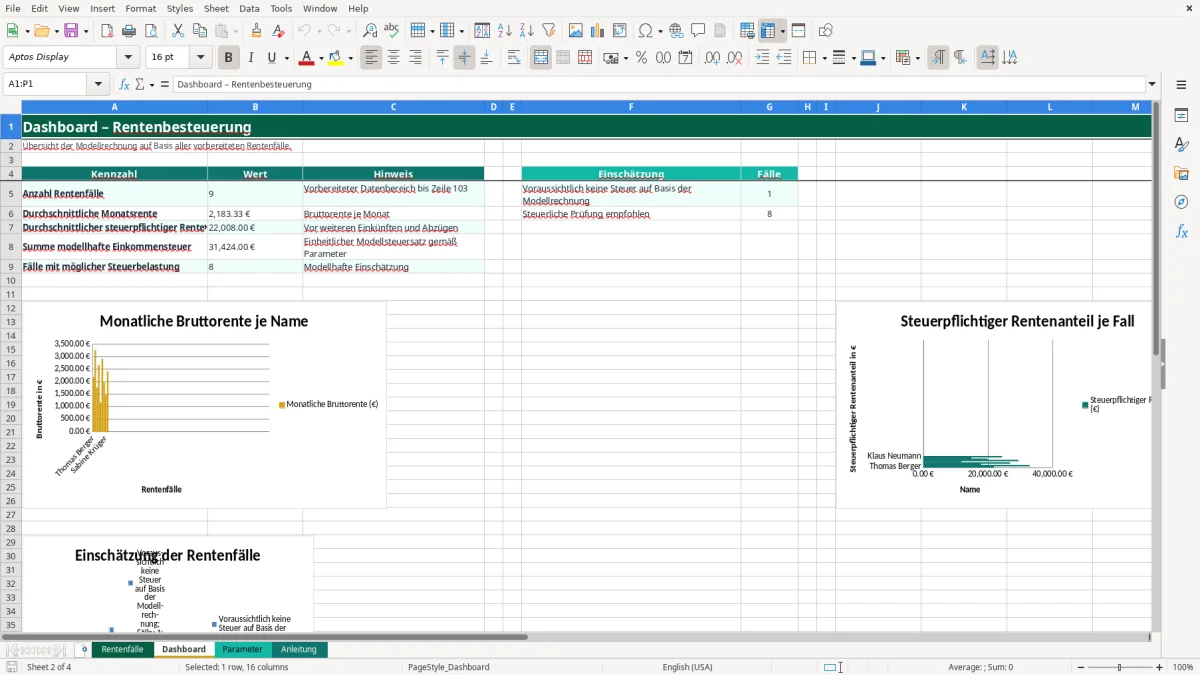The height and width of the screenshot is (675, 1200).
Task: Center text horizontally
Action: (x=394, y=58)
